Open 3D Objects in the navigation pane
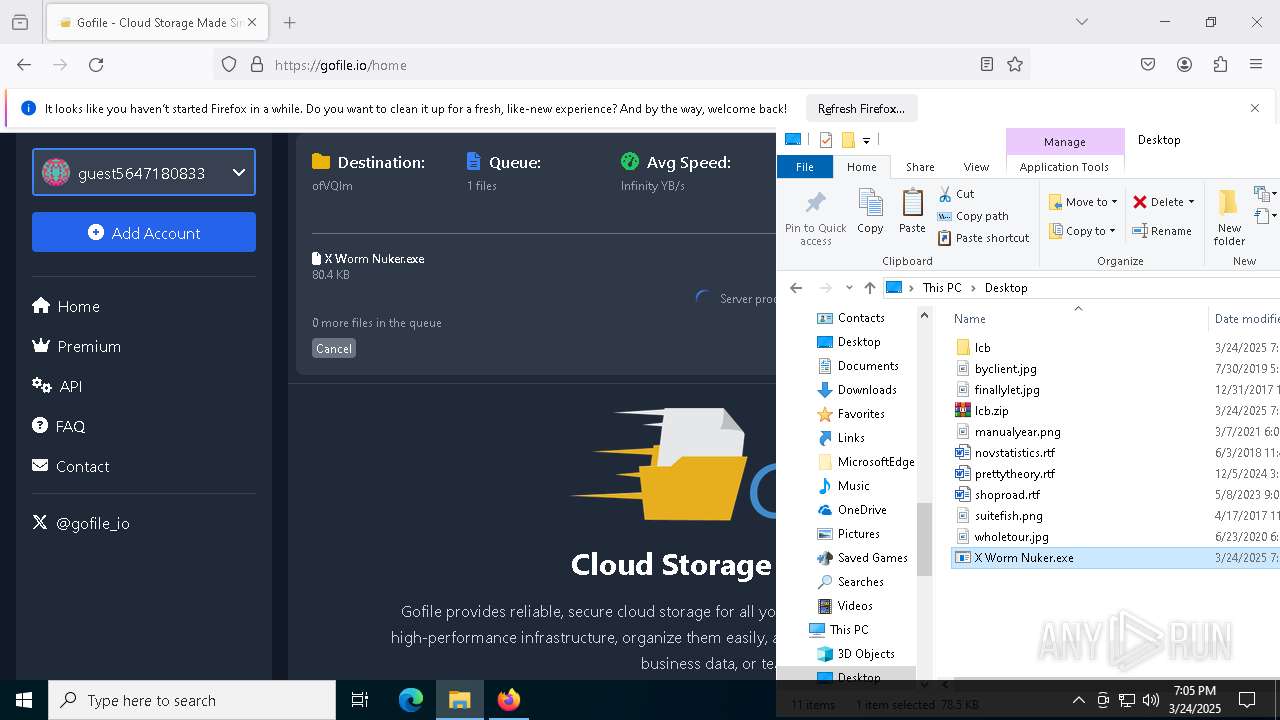This screenshot has height=720, width=1280. pos(865,653)
